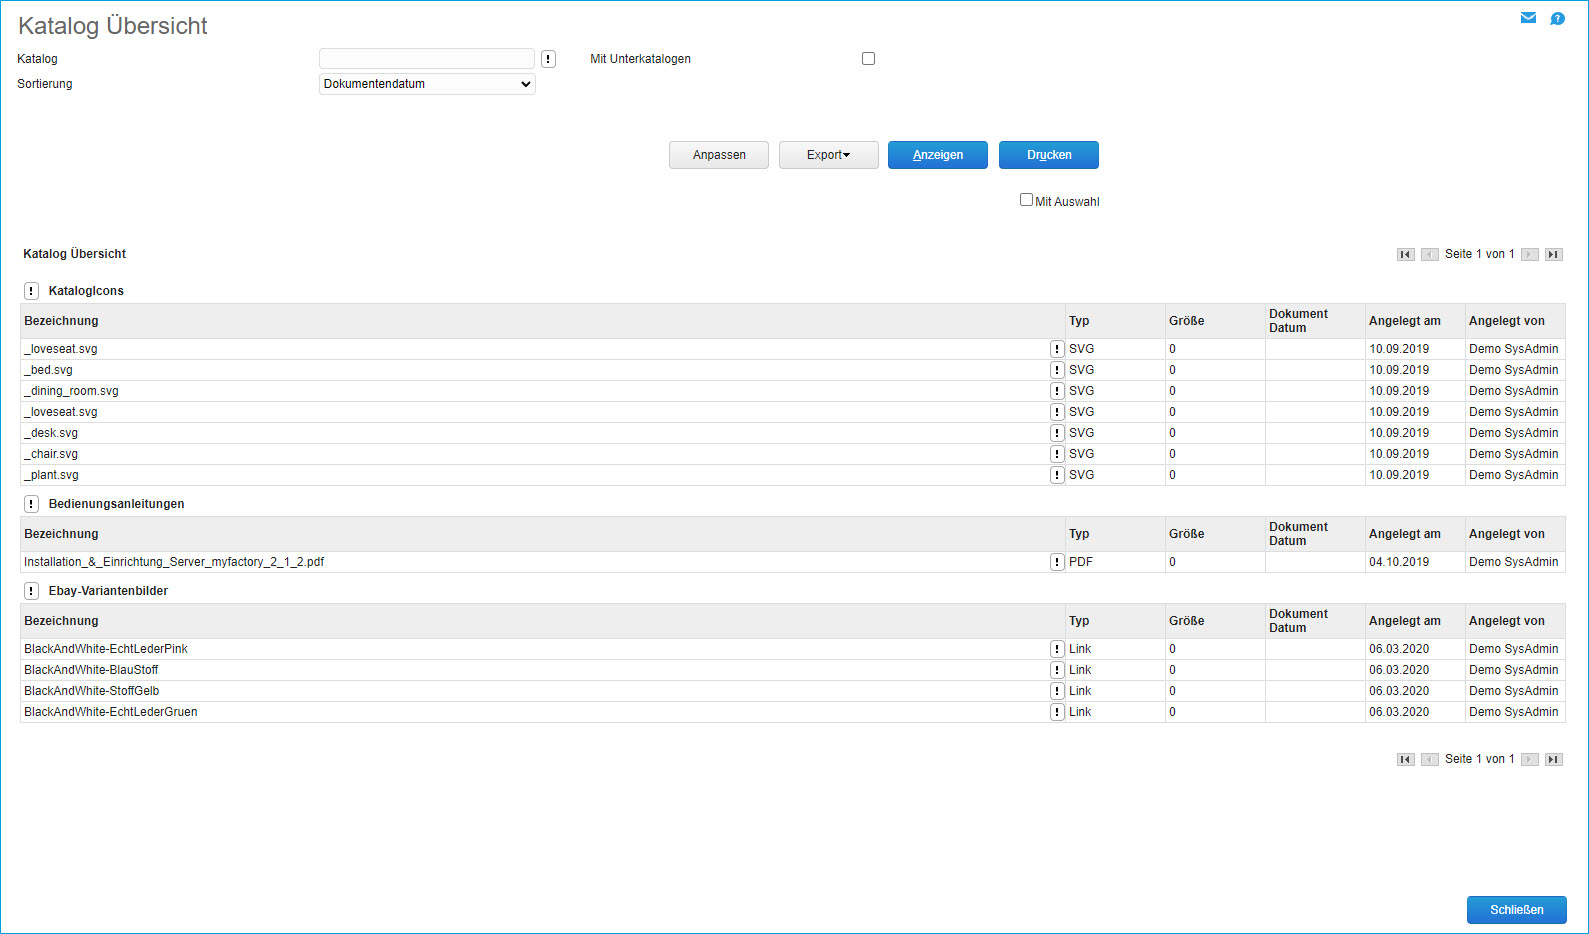This screenshot has height=934, width=1589.
Task: Click info icon for BlackAndWhite-StoffGelb row
Action: (x=1057, y=691)
